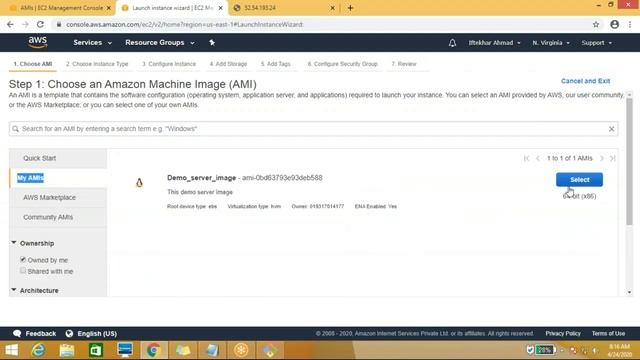Click the Linux penguin icon of Demo_server_image
The image size is (640, 360).
click(139, 182)
